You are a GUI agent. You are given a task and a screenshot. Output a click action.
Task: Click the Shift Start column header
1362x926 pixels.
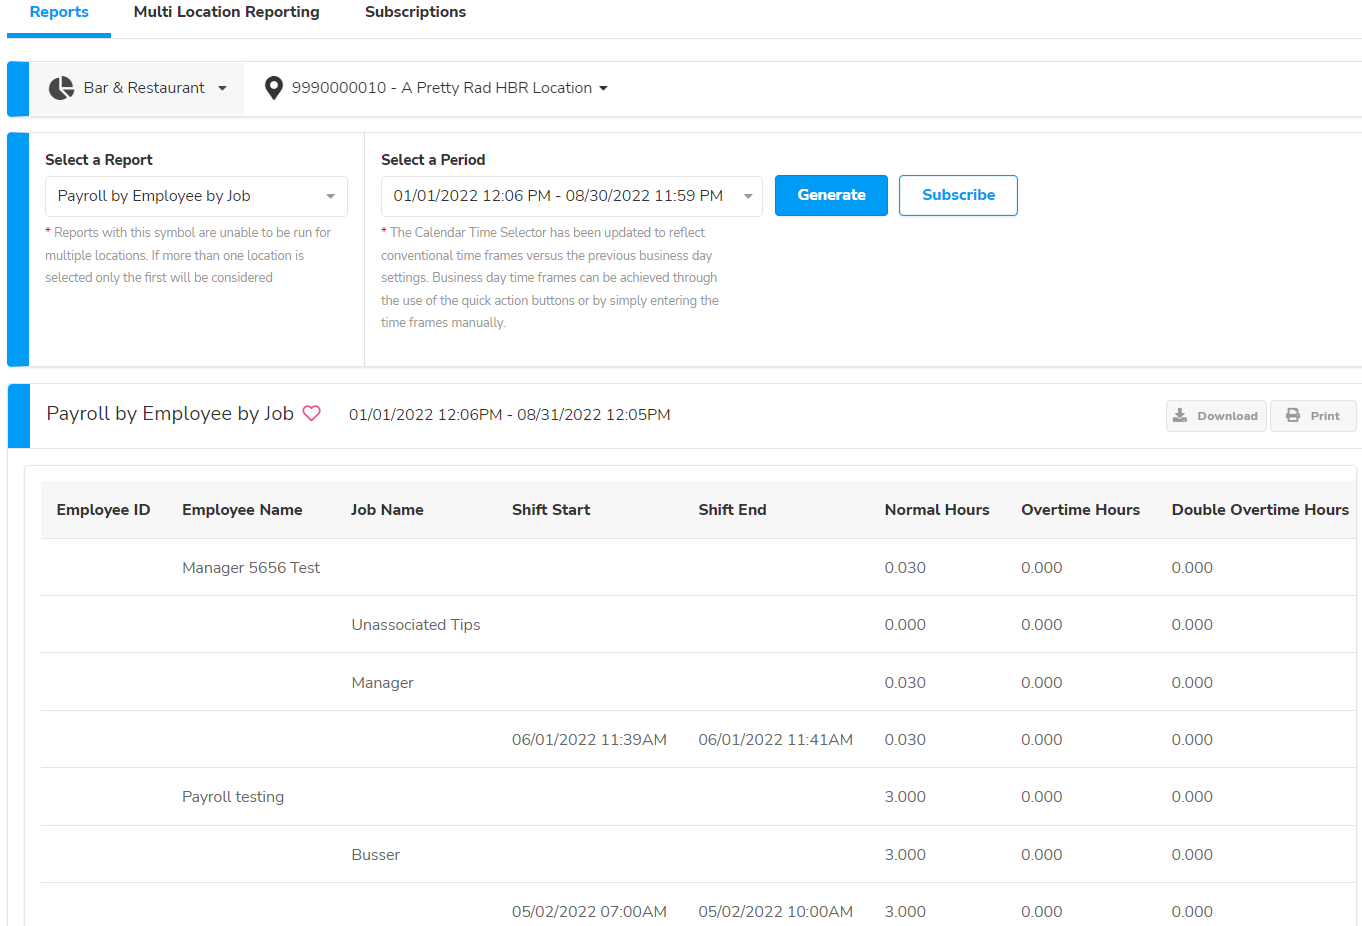(x=550, y=510)
